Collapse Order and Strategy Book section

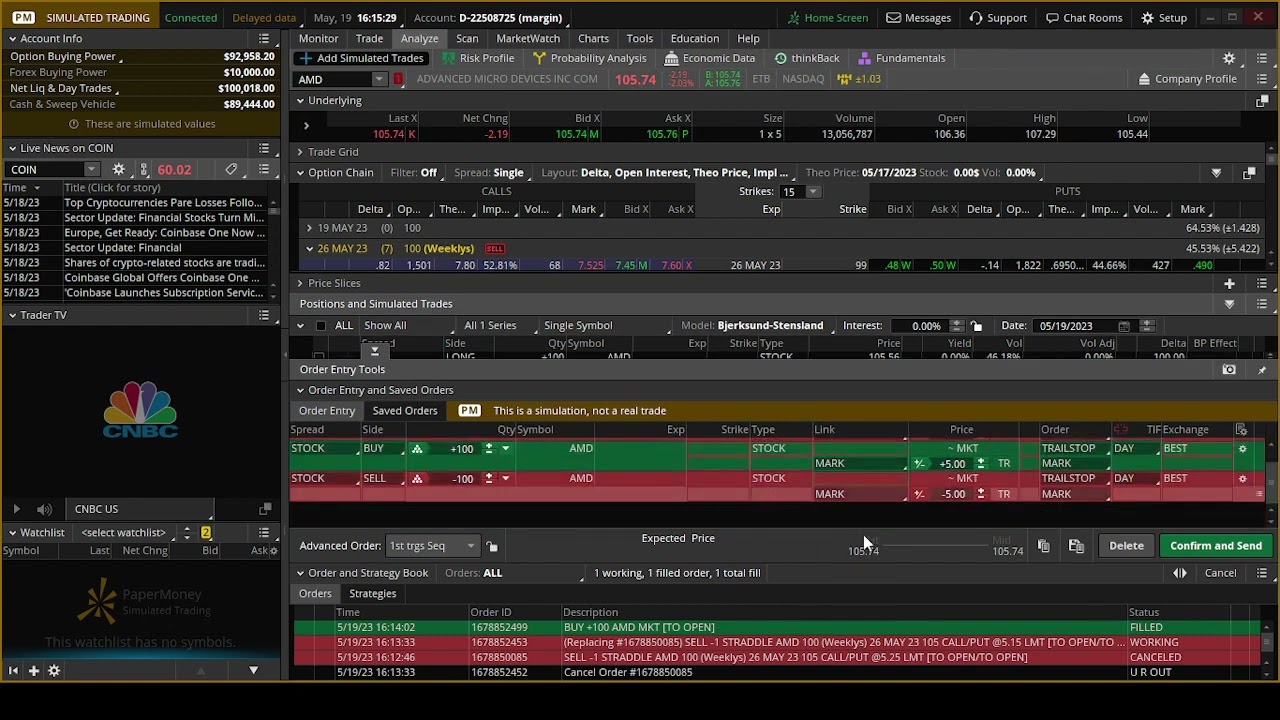pyautogui.click(x=300, y=573)
